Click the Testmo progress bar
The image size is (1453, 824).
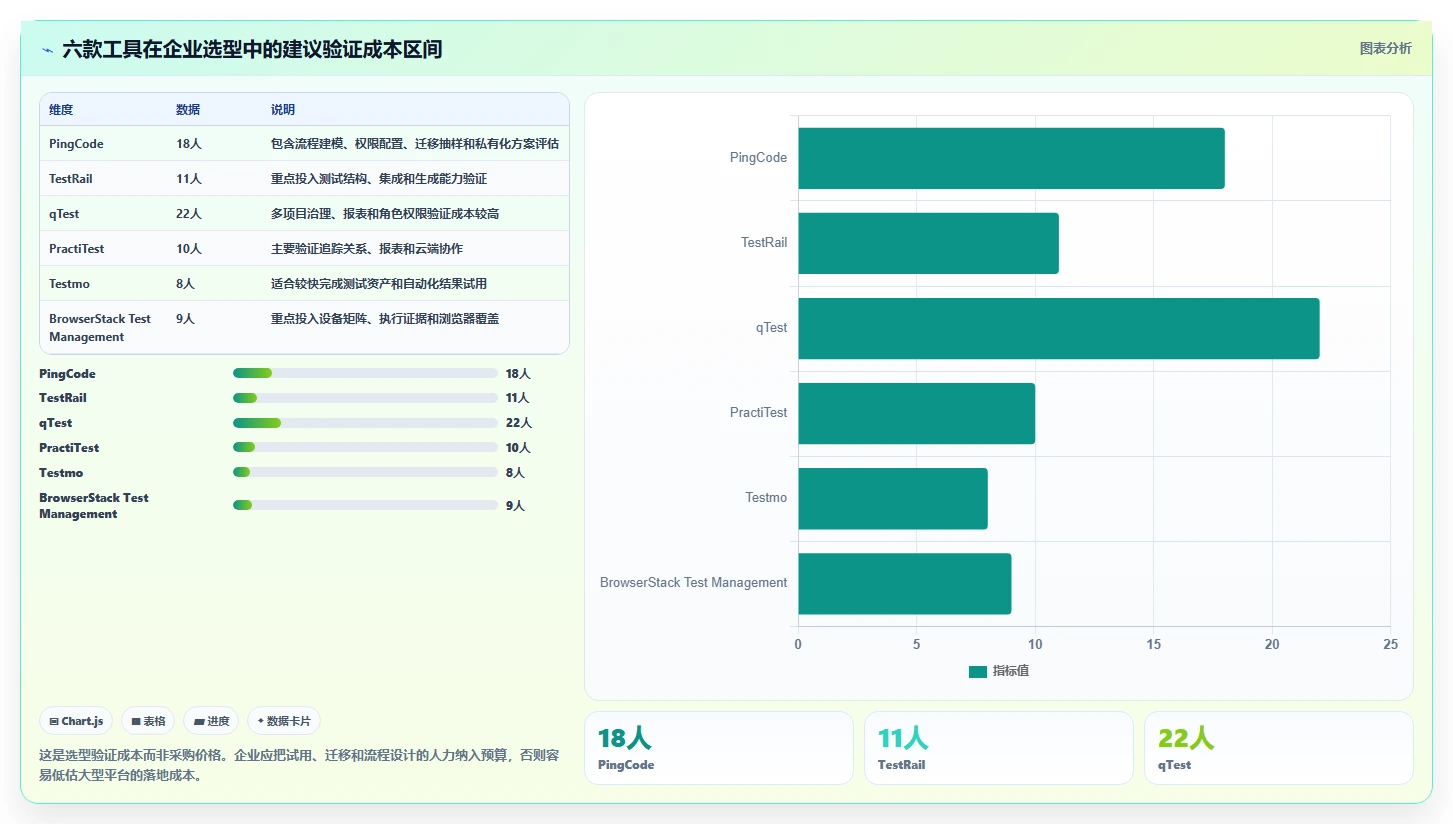click(x=365, y=472)
